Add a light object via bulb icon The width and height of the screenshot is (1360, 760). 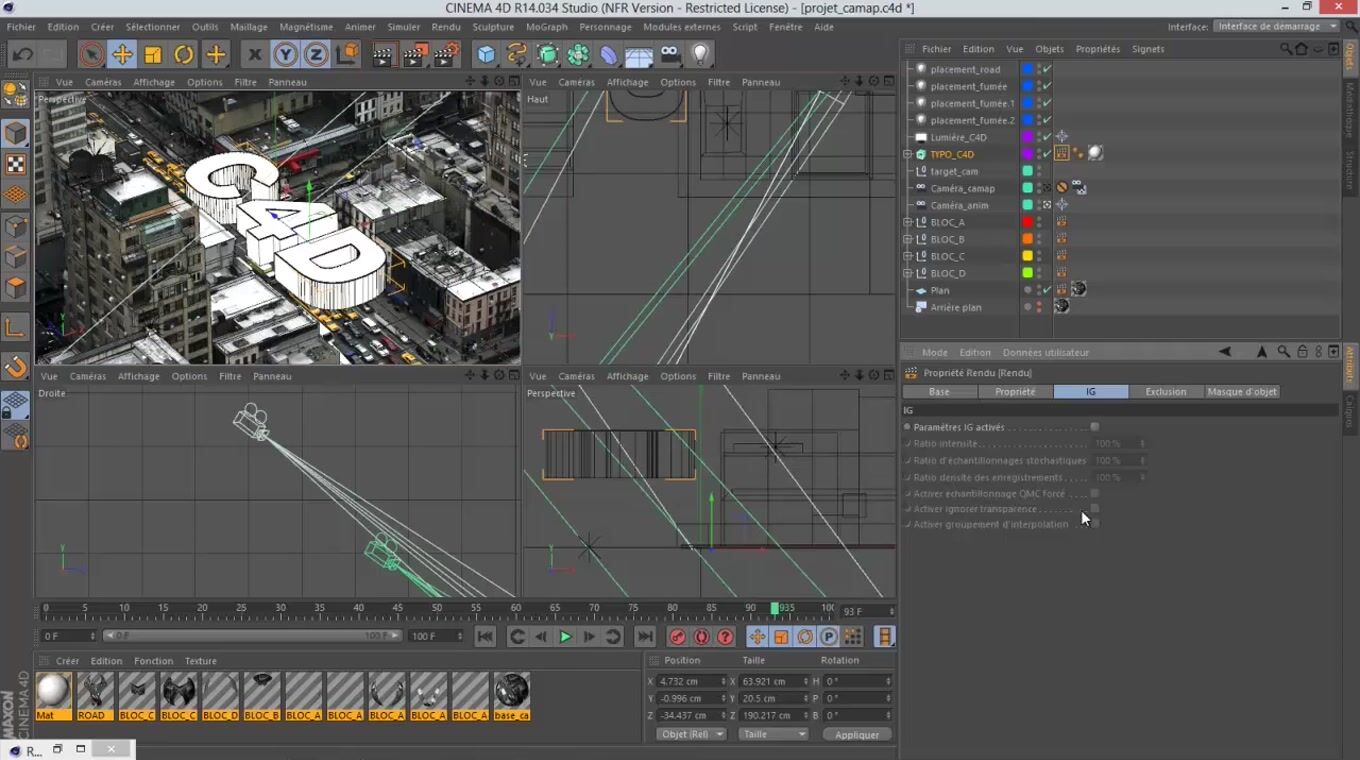click(x=701, y=54)
